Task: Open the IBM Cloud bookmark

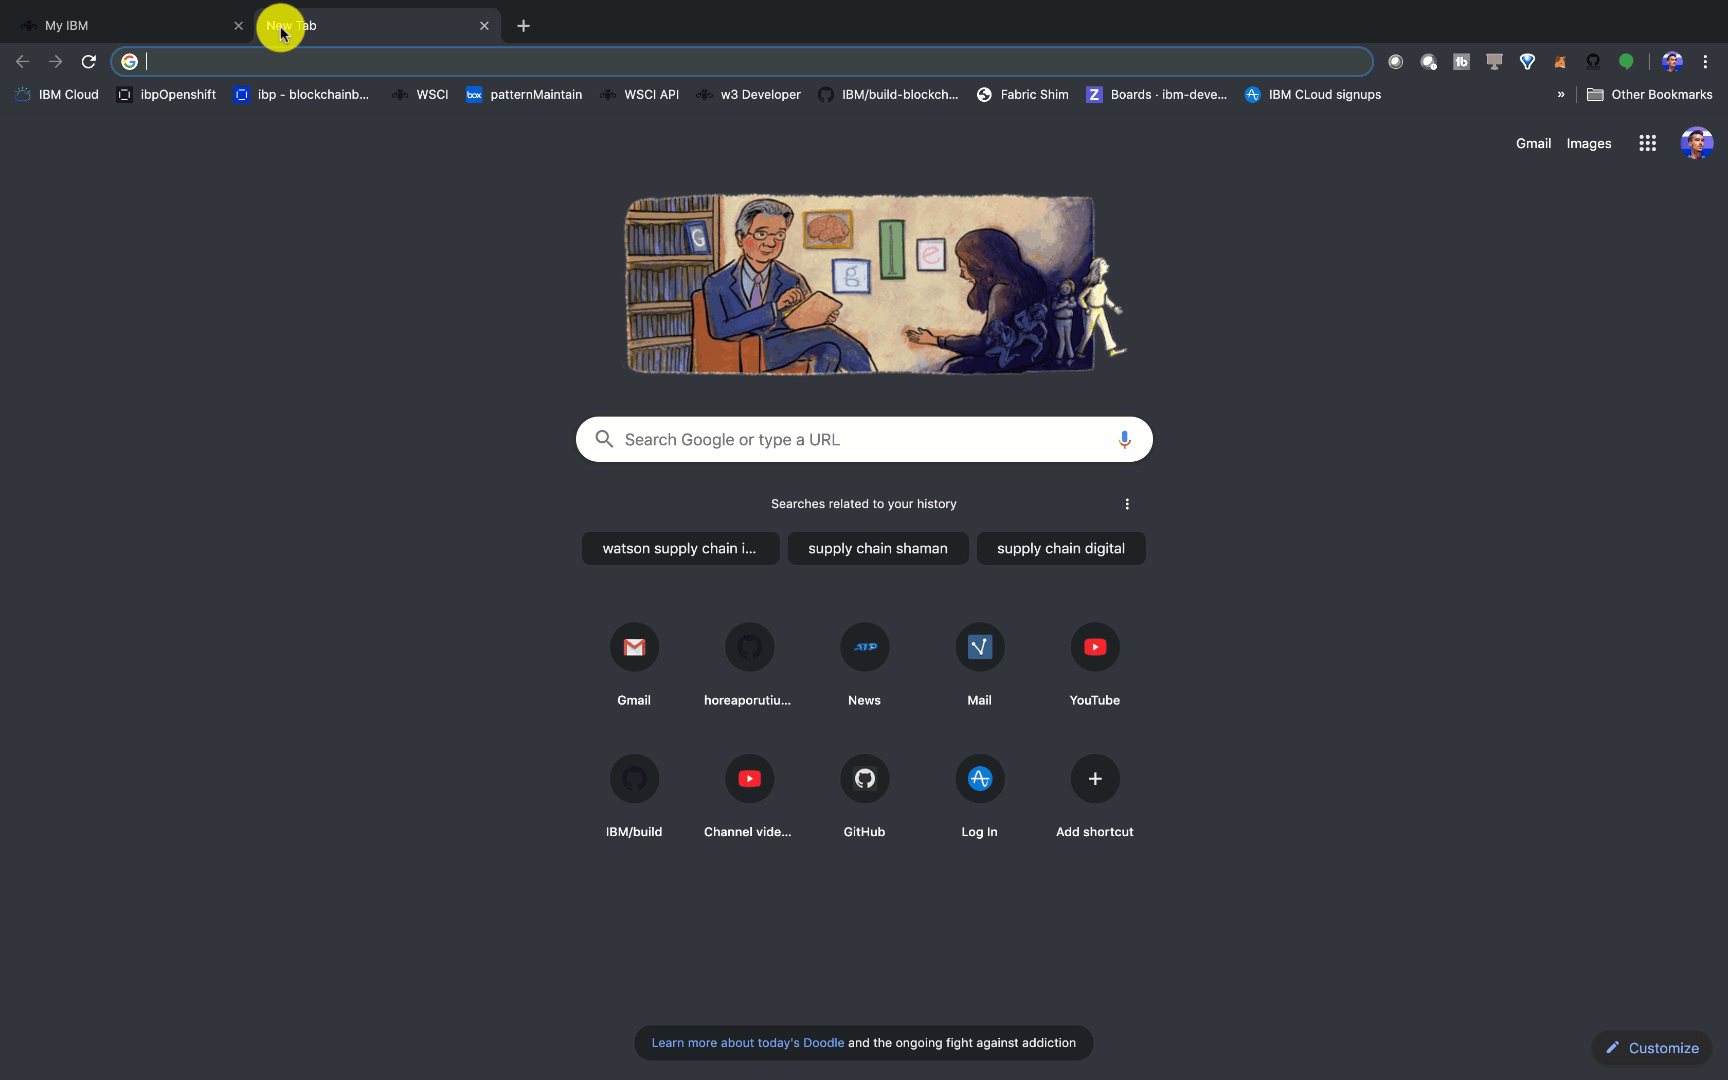Action: point(57,95)
